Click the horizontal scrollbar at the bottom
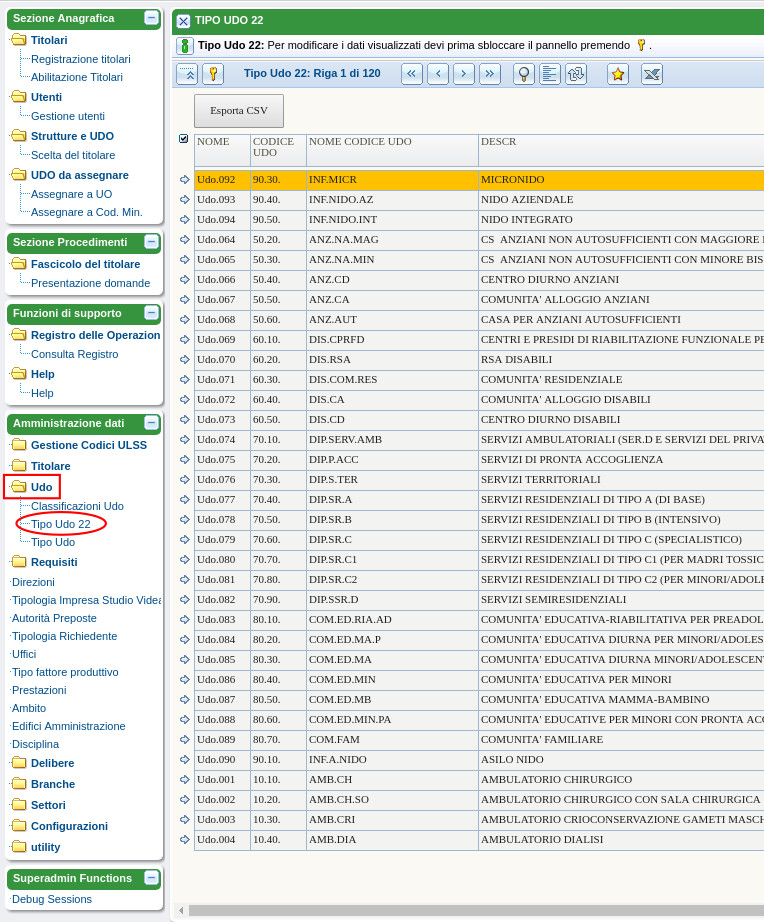Image resolution: width=764 pixels, height=922 pixels. [x=470, y=910]
